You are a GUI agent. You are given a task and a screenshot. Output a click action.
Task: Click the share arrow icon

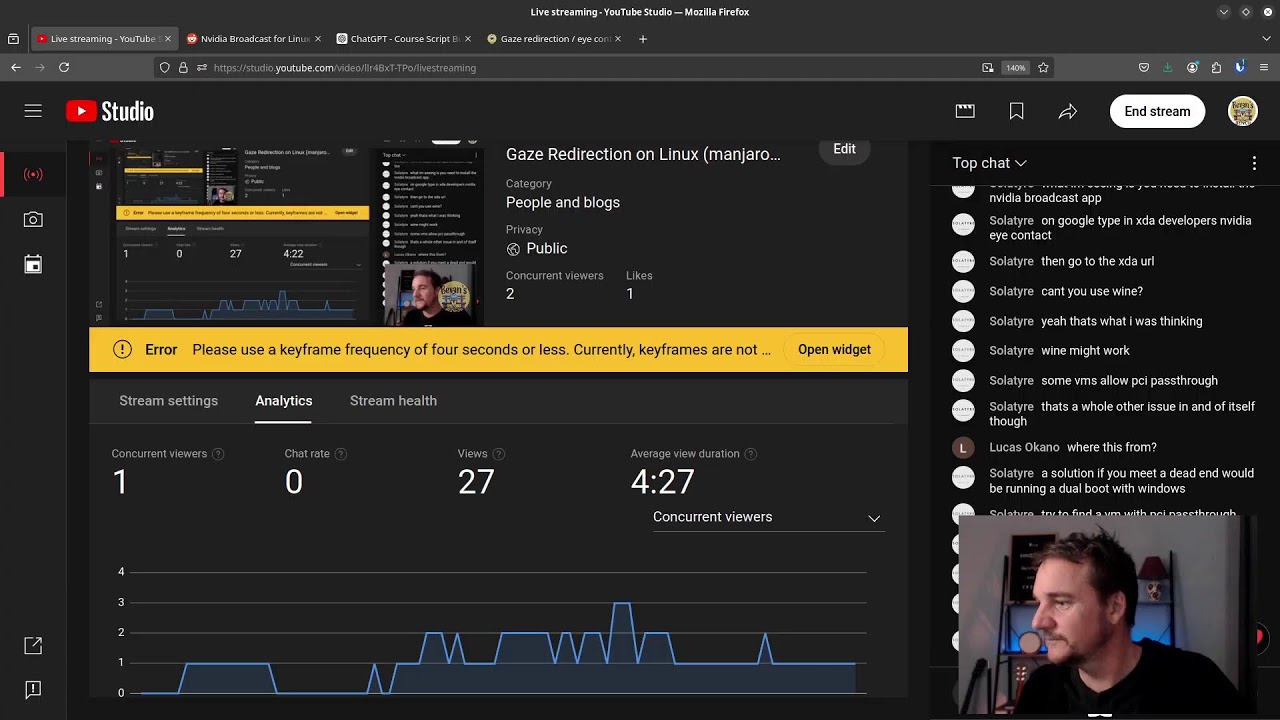point(1068,111)
